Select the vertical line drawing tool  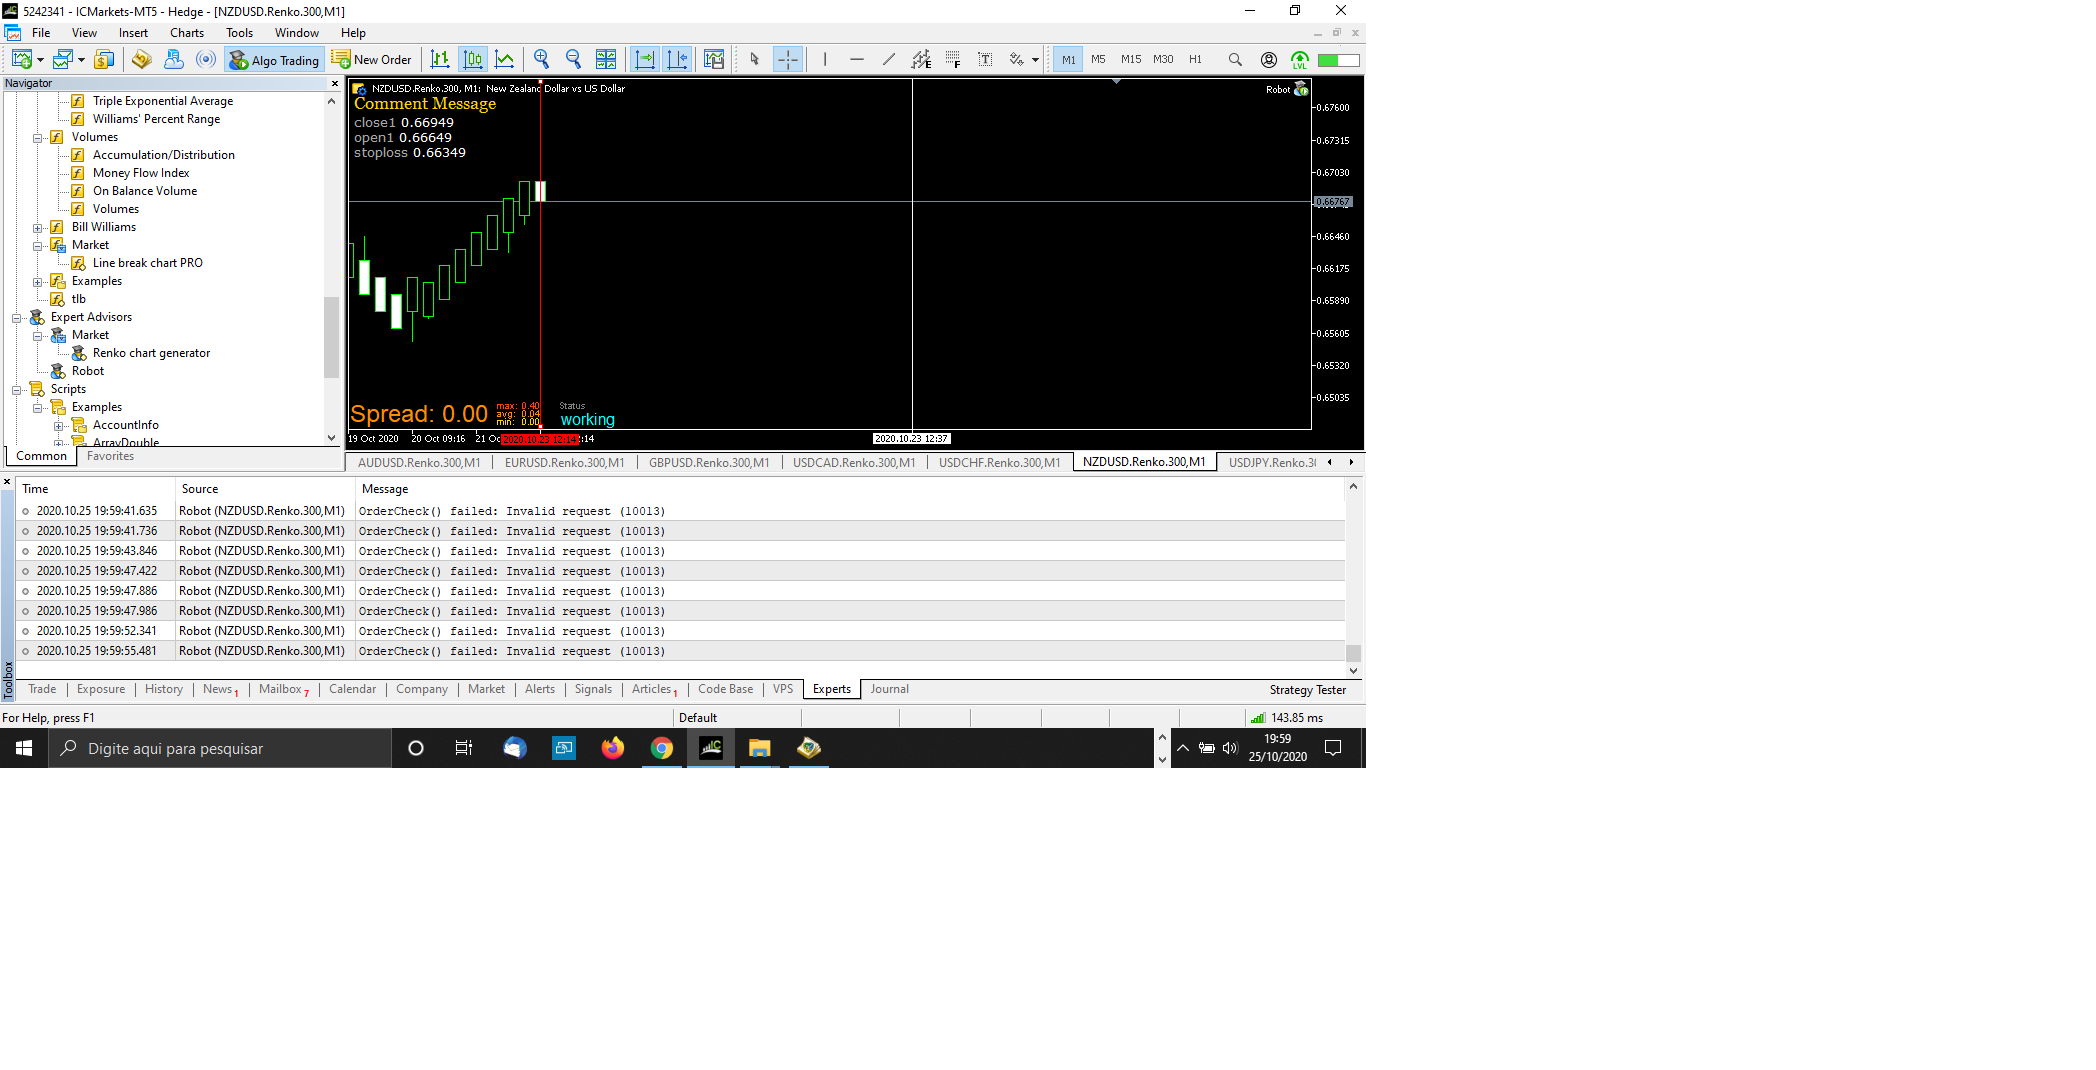(825, 60)
